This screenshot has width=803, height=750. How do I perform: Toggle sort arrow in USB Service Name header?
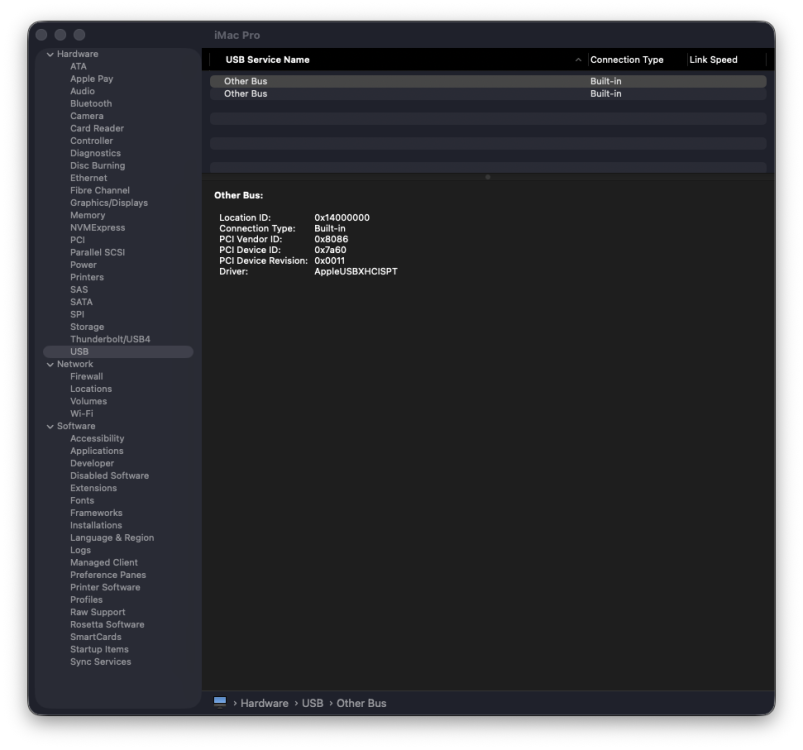(x=578, y=60)
